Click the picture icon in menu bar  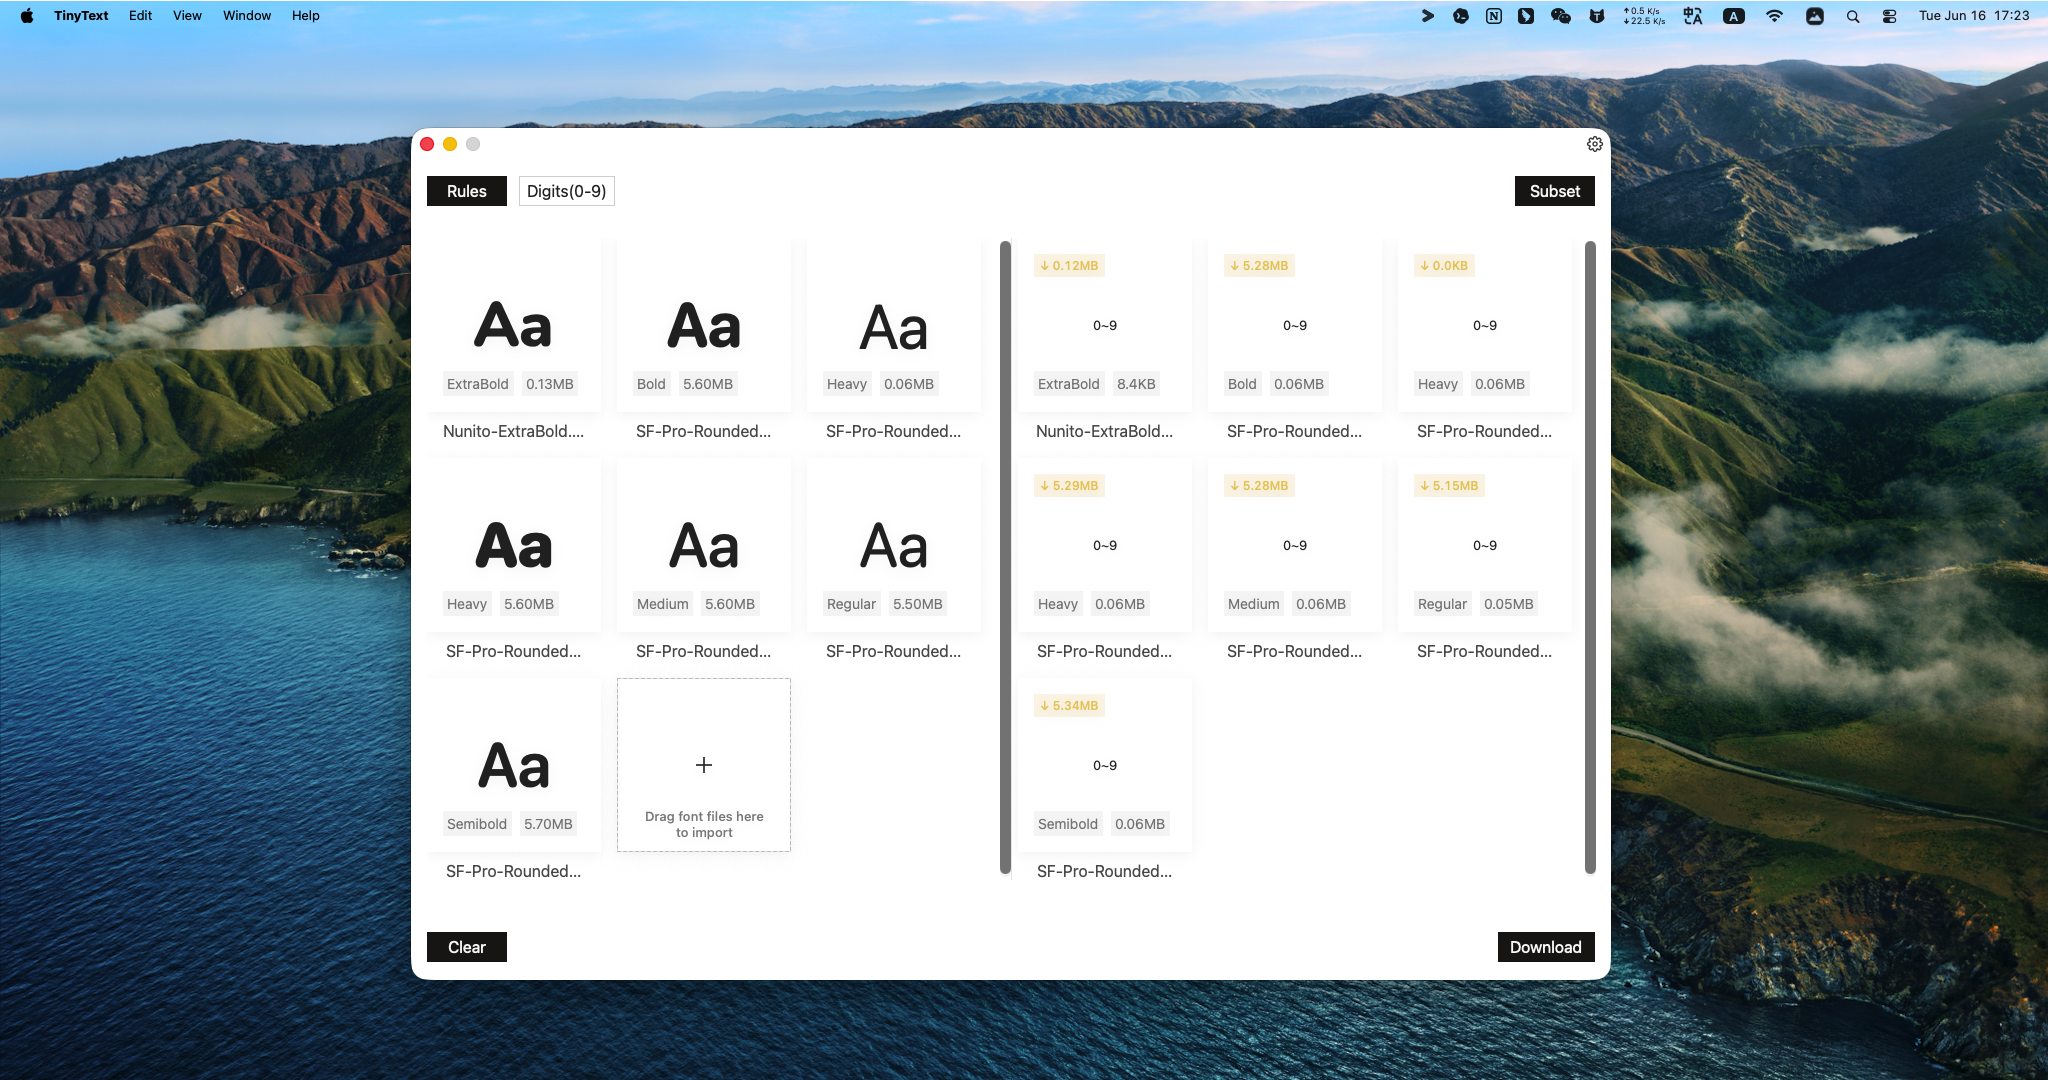point(1815,16)
